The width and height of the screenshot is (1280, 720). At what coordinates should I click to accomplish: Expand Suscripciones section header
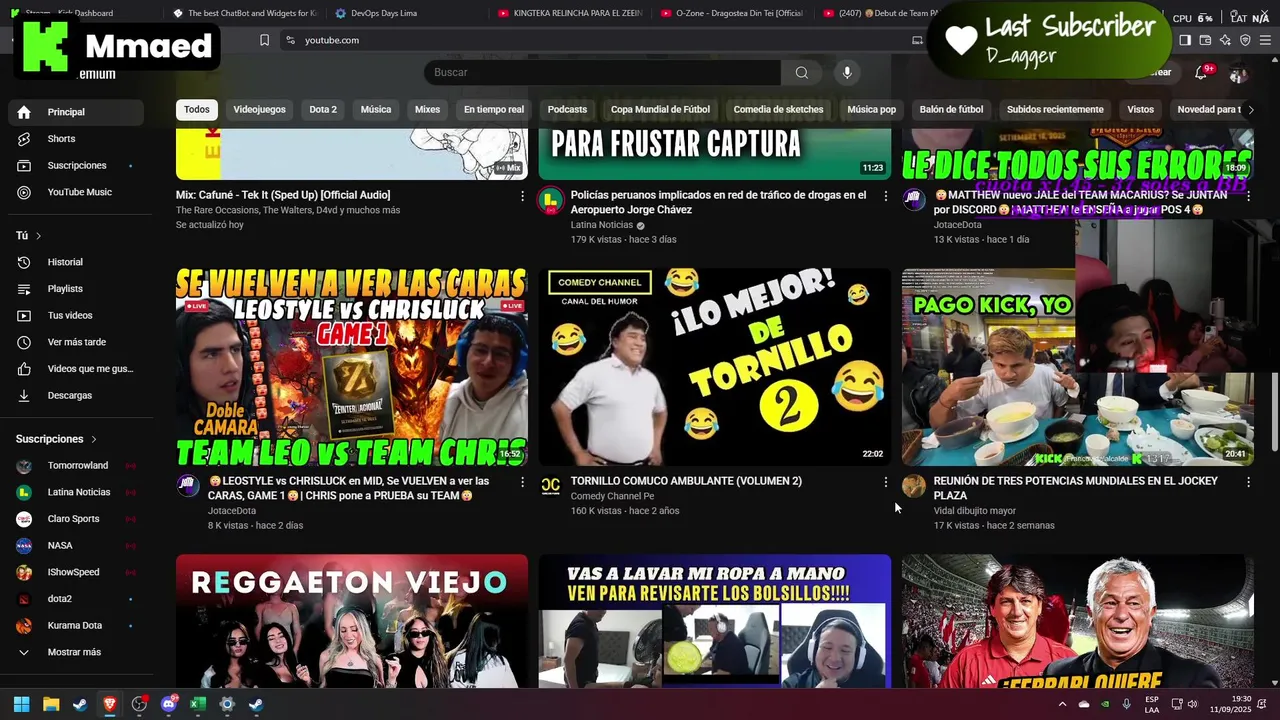click(x=56, y=439)
